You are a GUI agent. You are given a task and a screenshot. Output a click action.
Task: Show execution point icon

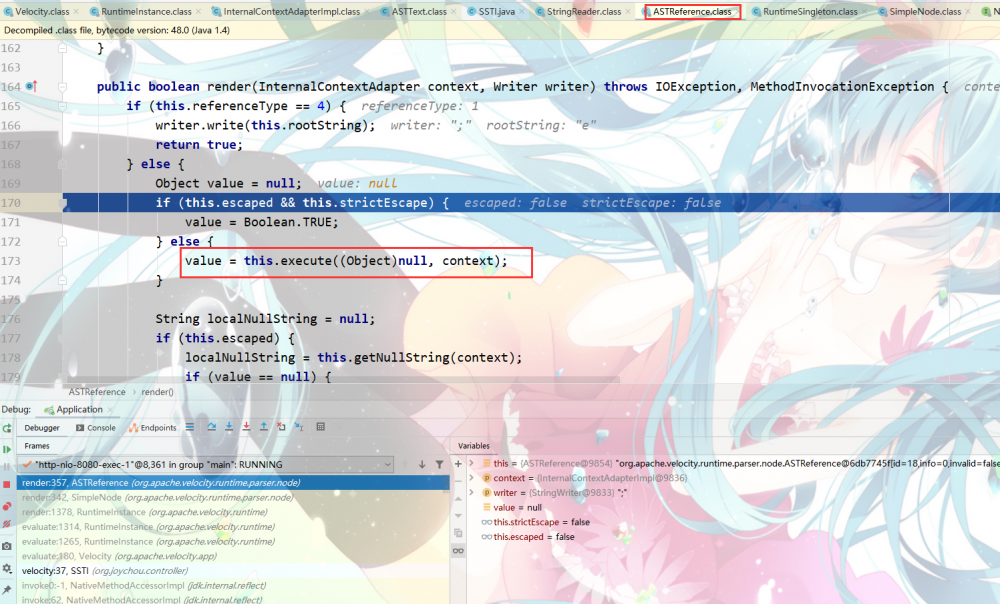190,427
